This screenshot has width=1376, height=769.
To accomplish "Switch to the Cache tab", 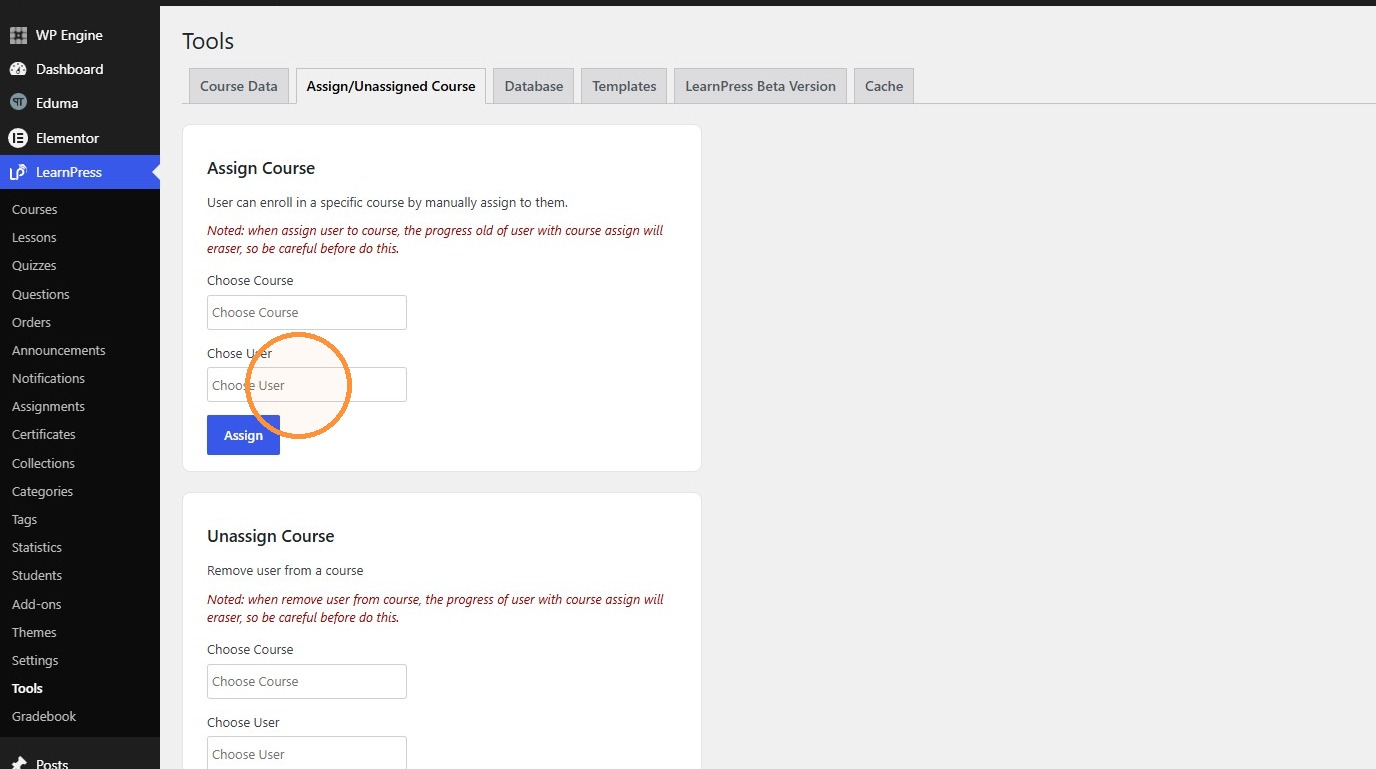I will 884,86.
